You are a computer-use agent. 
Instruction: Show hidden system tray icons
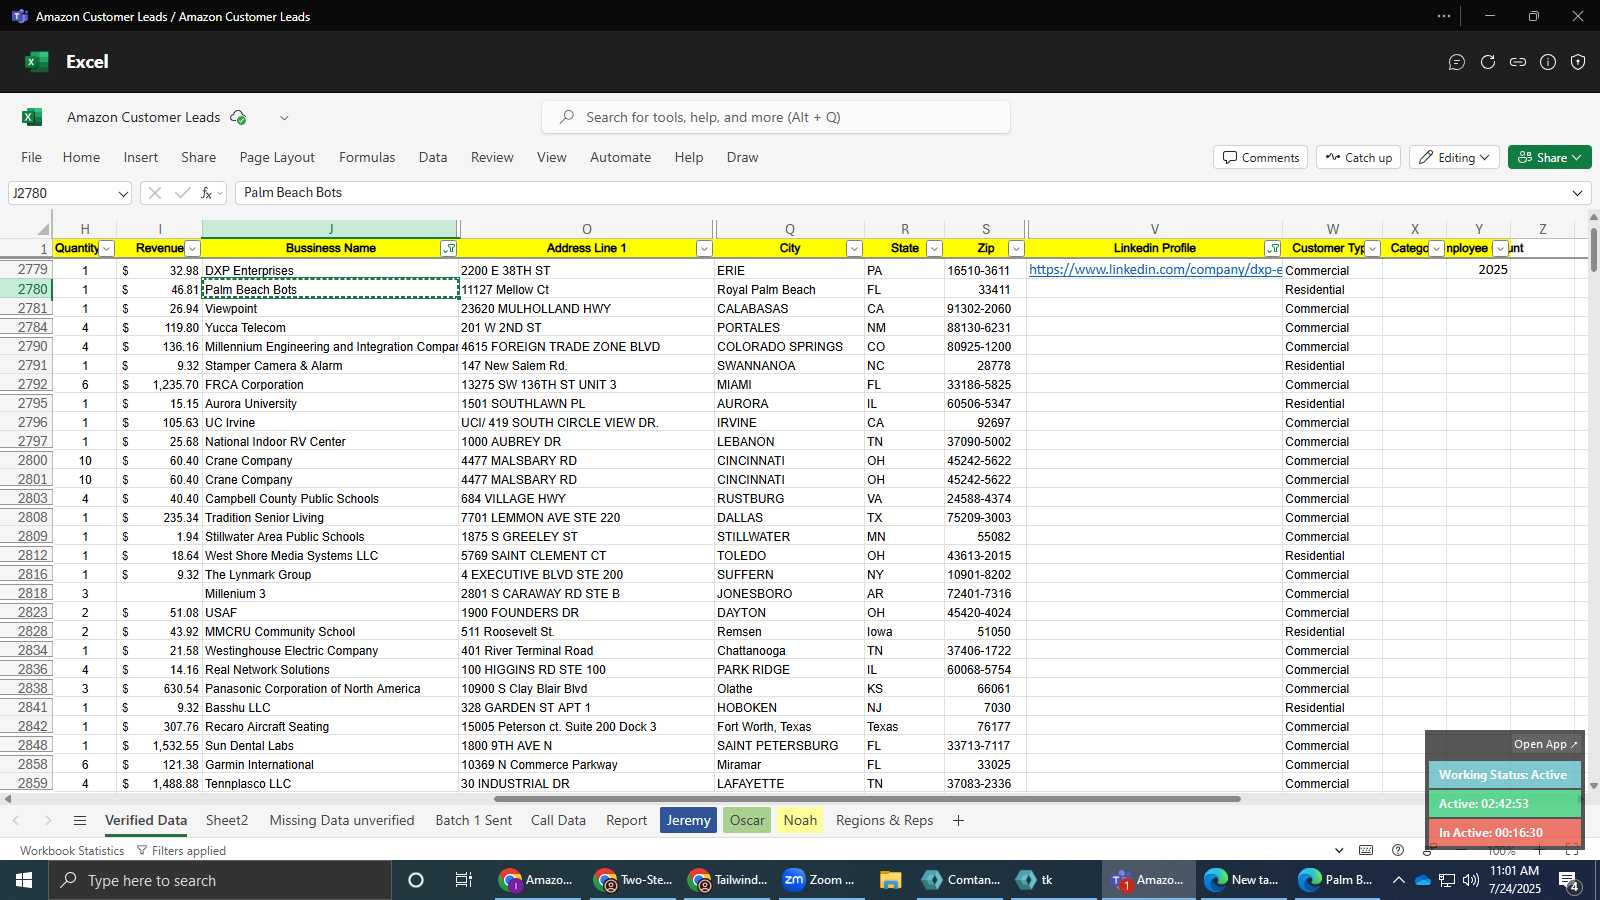click(x=1398, y=880)
